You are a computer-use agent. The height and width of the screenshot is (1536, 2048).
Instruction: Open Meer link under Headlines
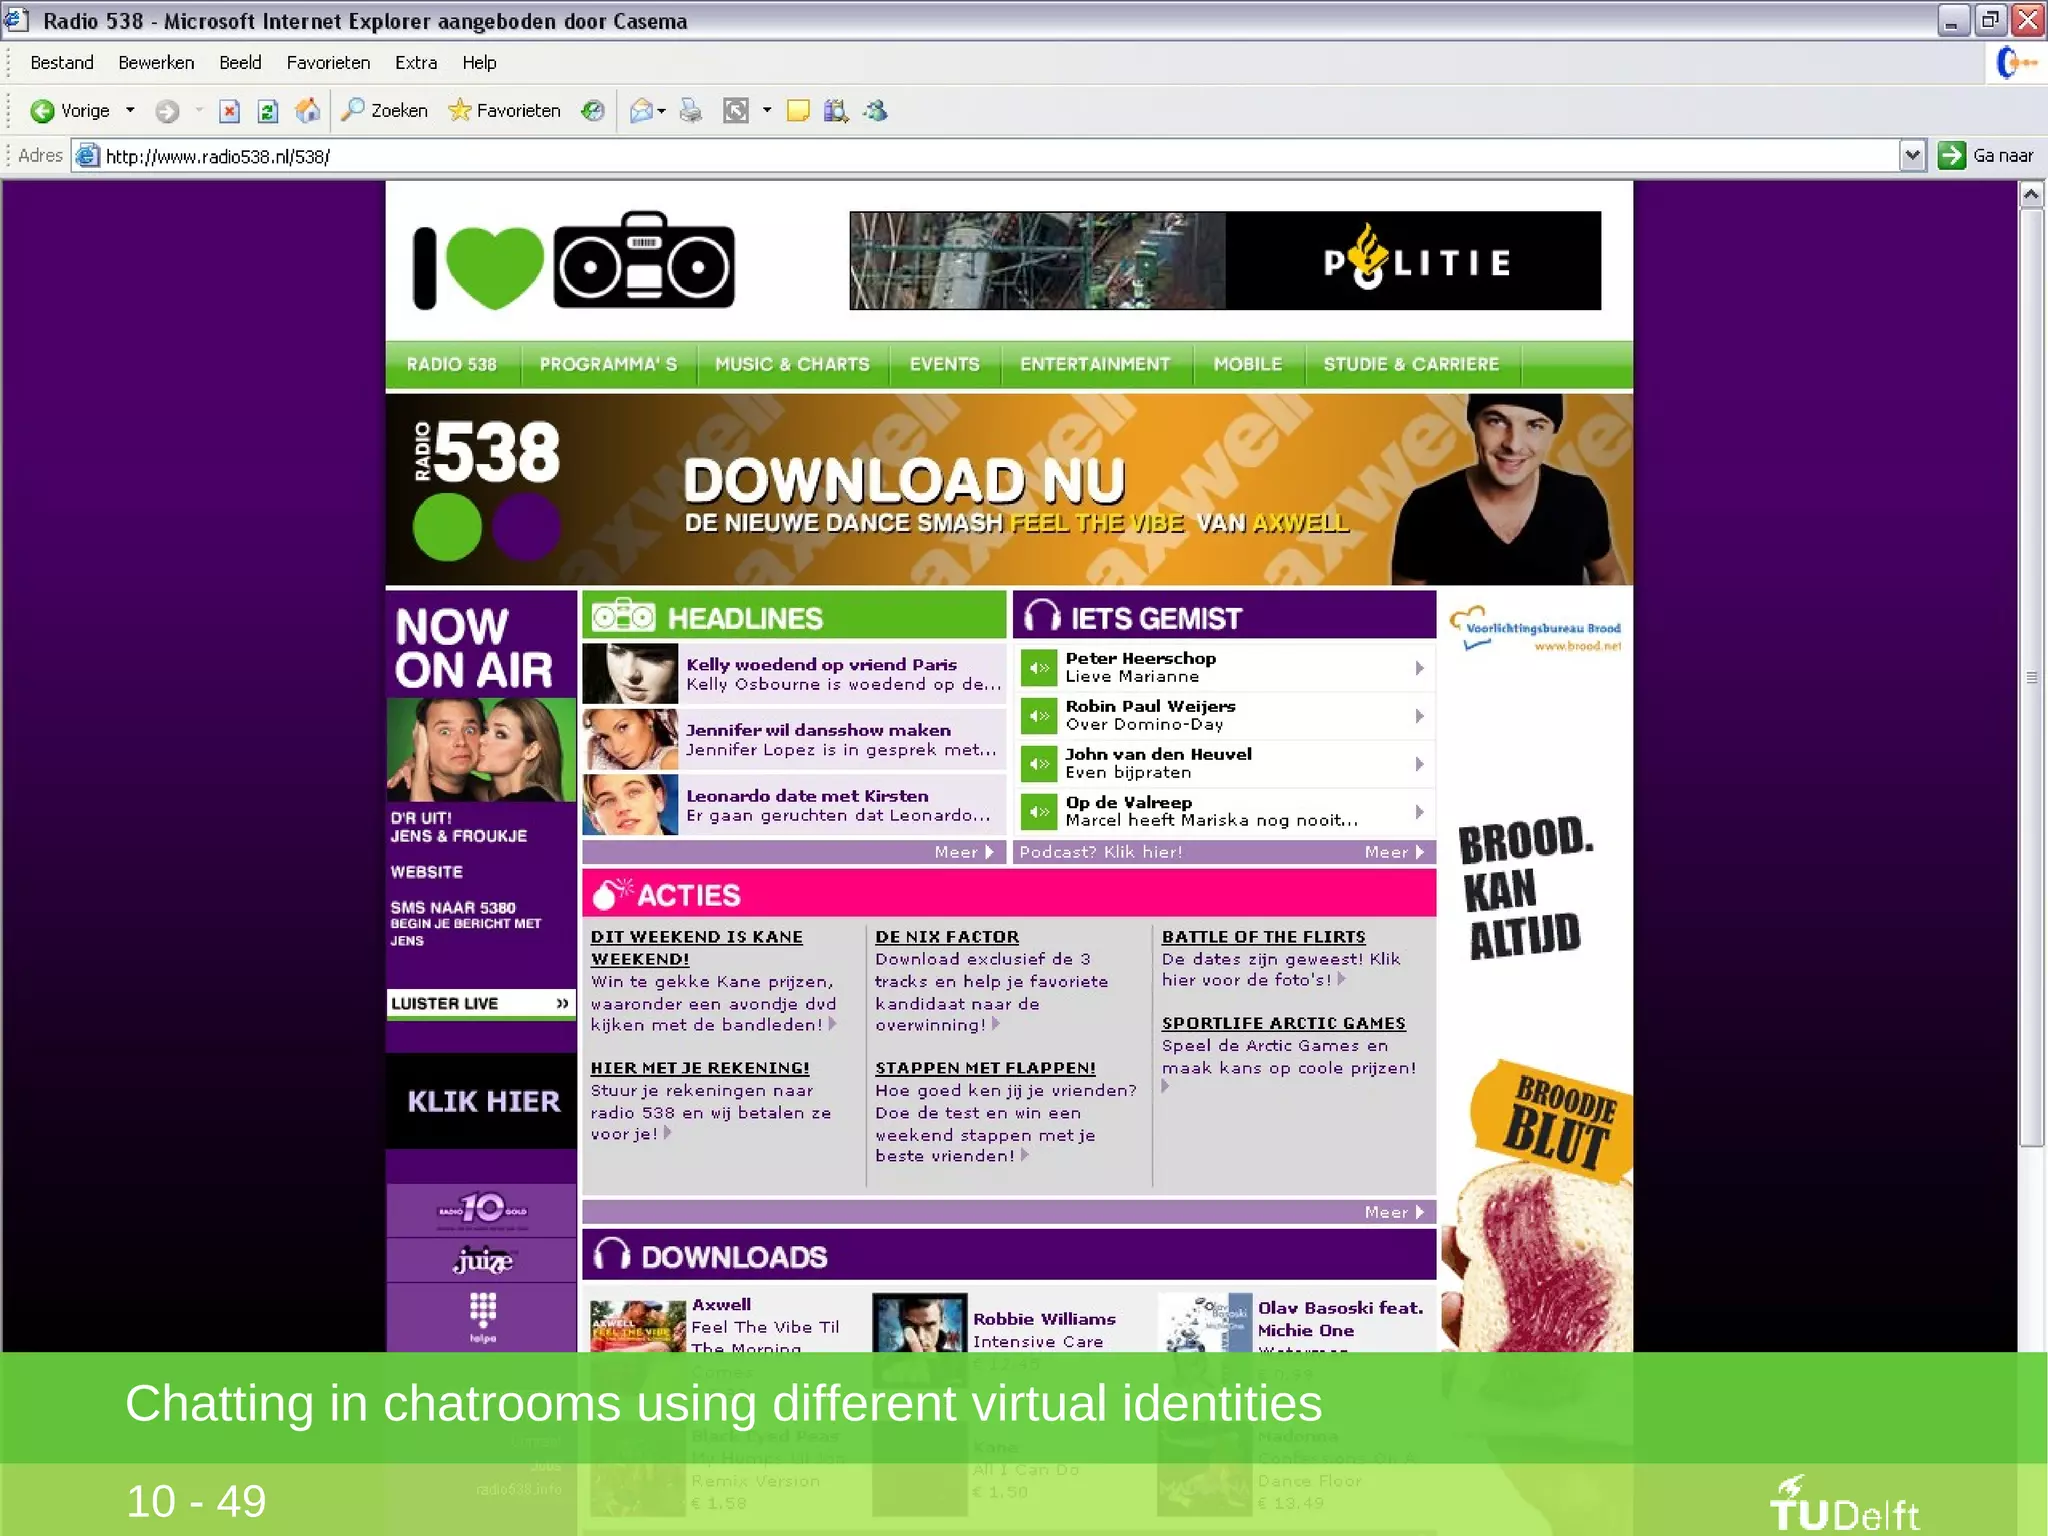964,852
